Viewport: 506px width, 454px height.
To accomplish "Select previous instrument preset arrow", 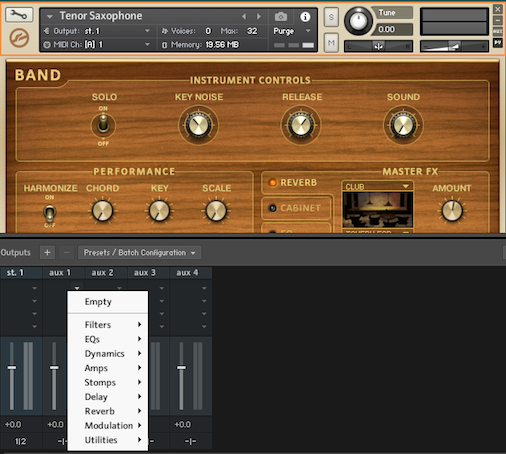I will (x=244, y=16).
